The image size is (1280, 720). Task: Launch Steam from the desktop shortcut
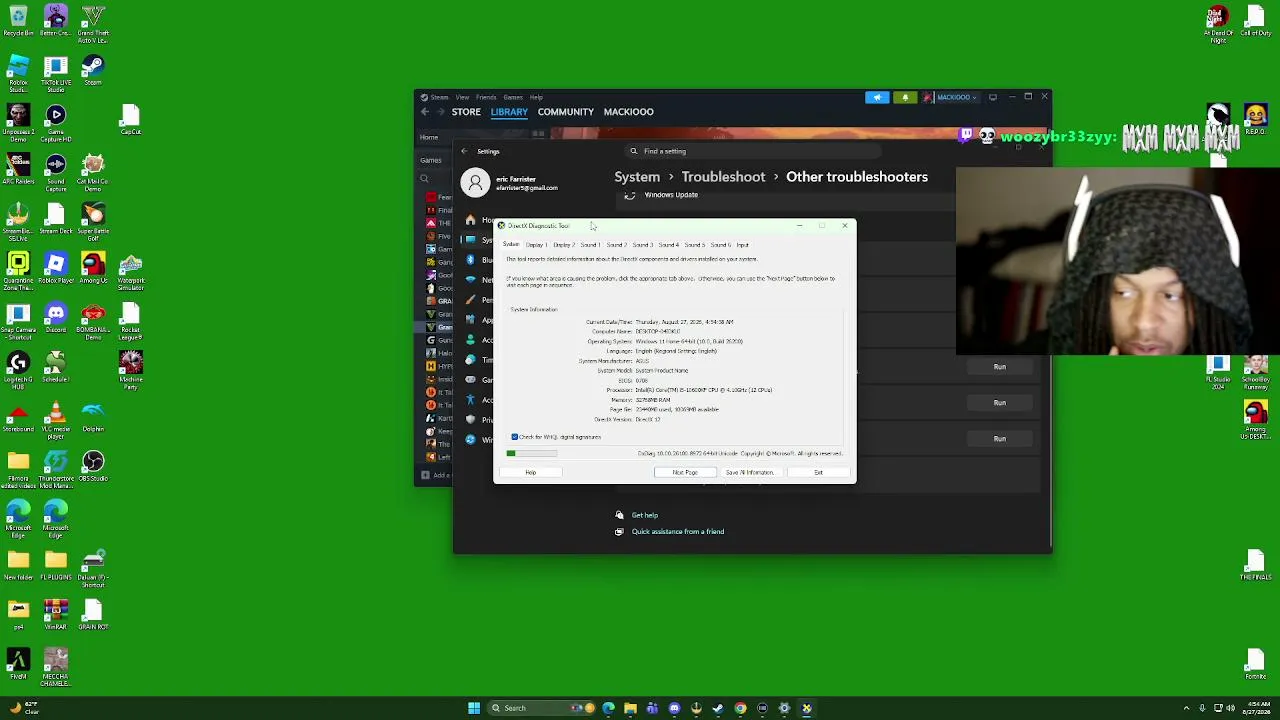pos(93,72)
